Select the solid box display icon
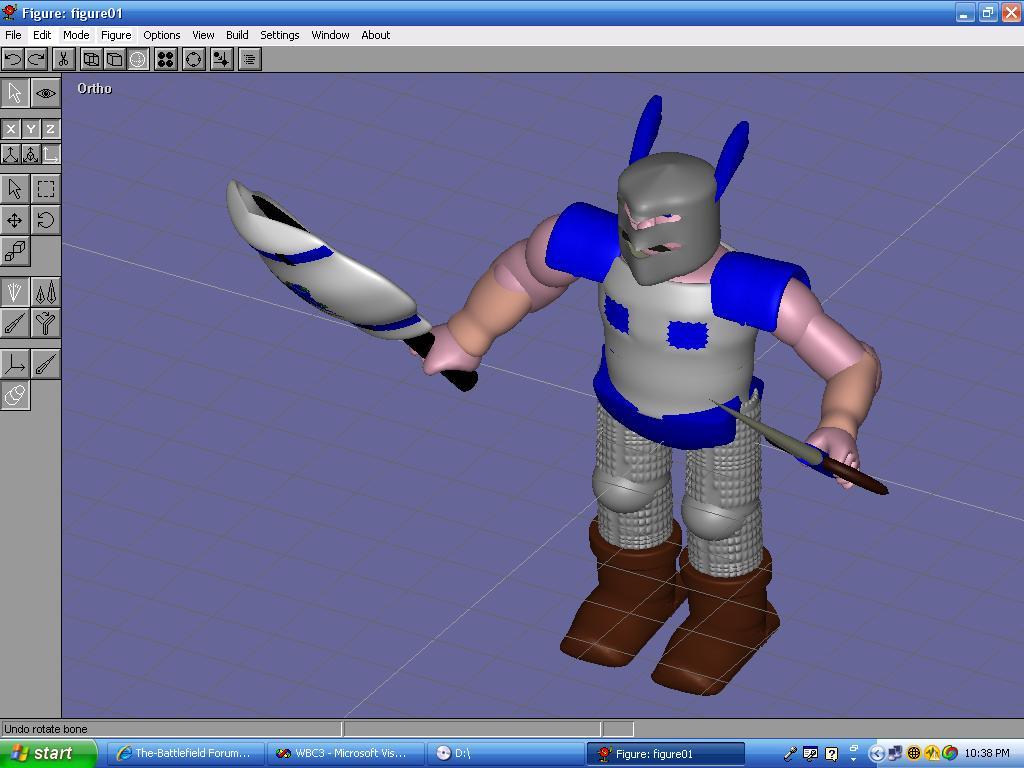This screenshot has height=768, width=1024. pyautogui.click(x=114, y=59)
